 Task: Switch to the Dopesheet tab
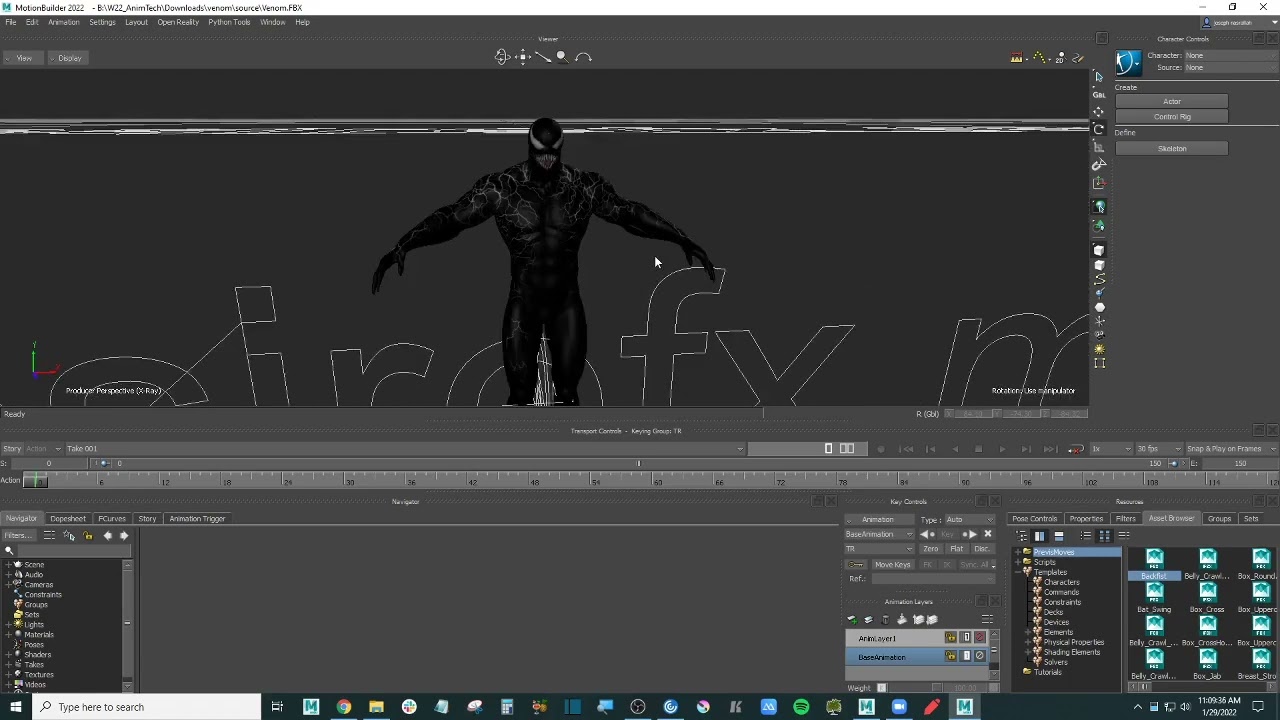pos(68,519)
